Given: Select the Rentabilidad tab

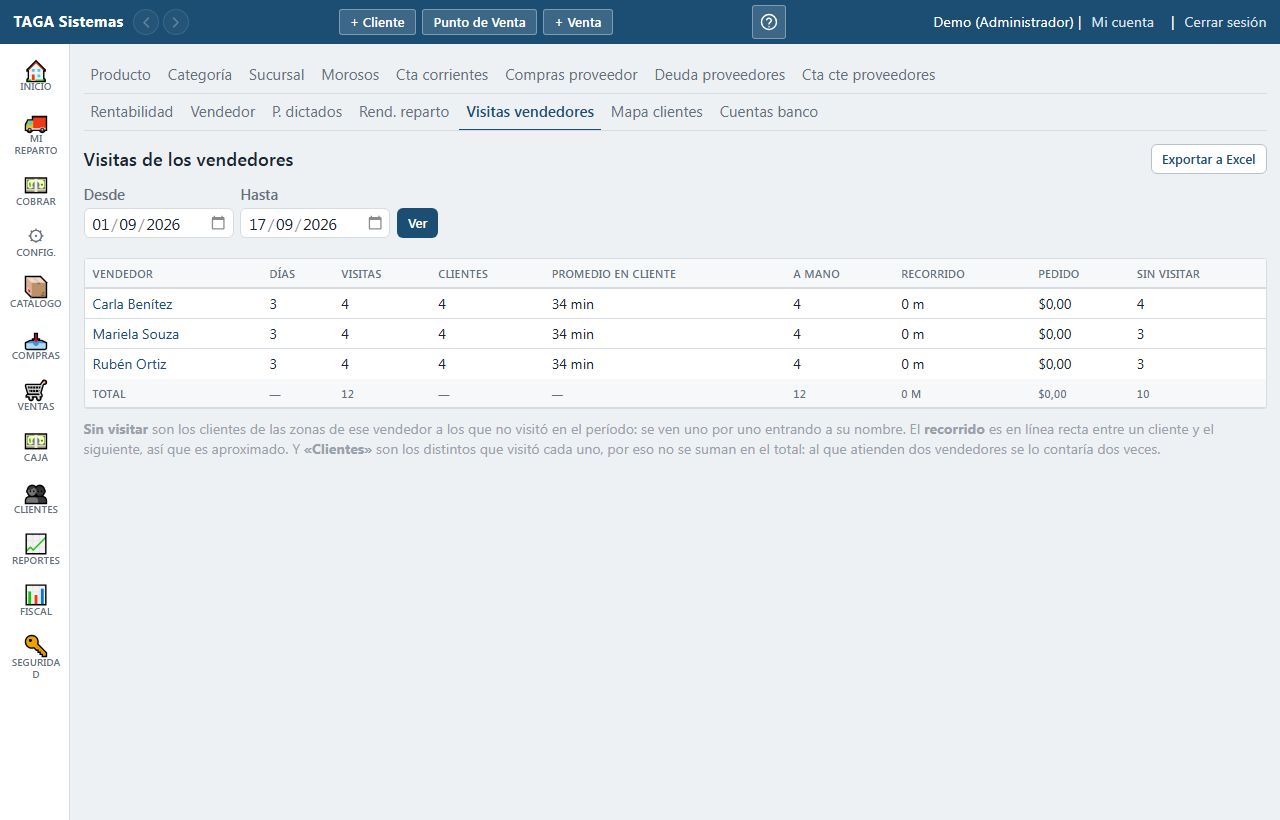Looking at the screenshot, I should click(x=132, y=112).
